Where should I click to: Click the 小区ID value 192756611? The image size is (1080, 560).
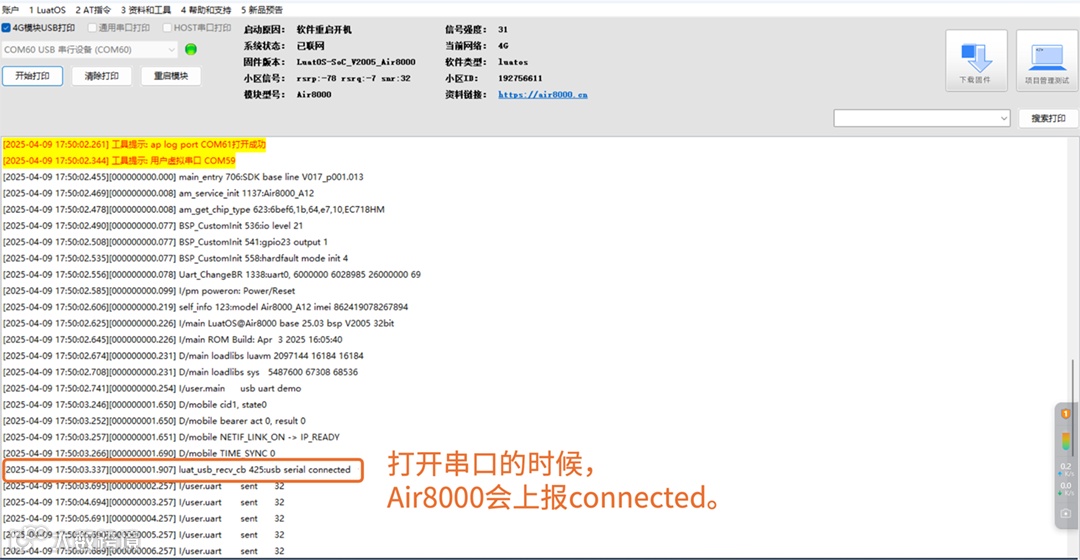pyautogui.click(x=520, y=79)
